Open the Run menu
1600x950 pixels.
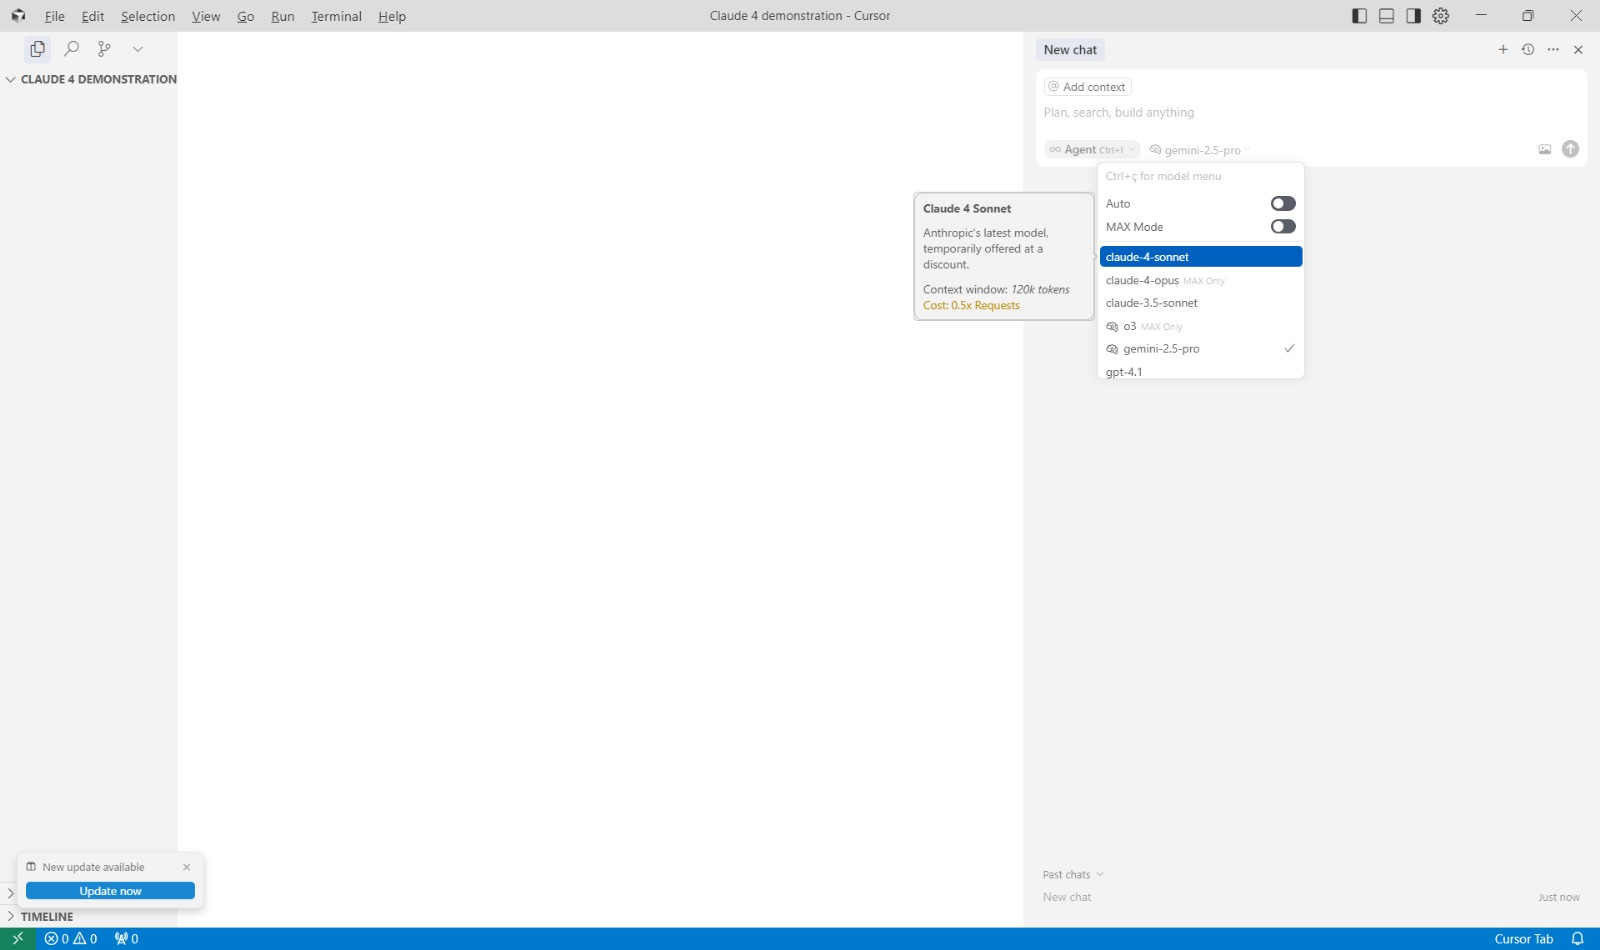pos(283,16)
